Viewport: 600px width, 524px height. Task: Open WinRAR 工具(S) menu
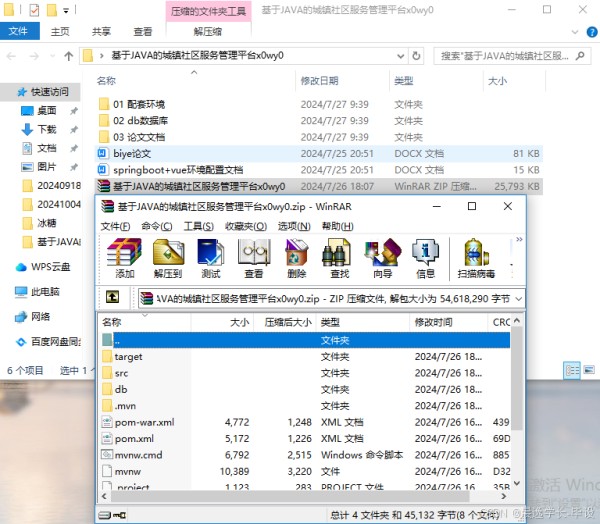pos(198,226)
